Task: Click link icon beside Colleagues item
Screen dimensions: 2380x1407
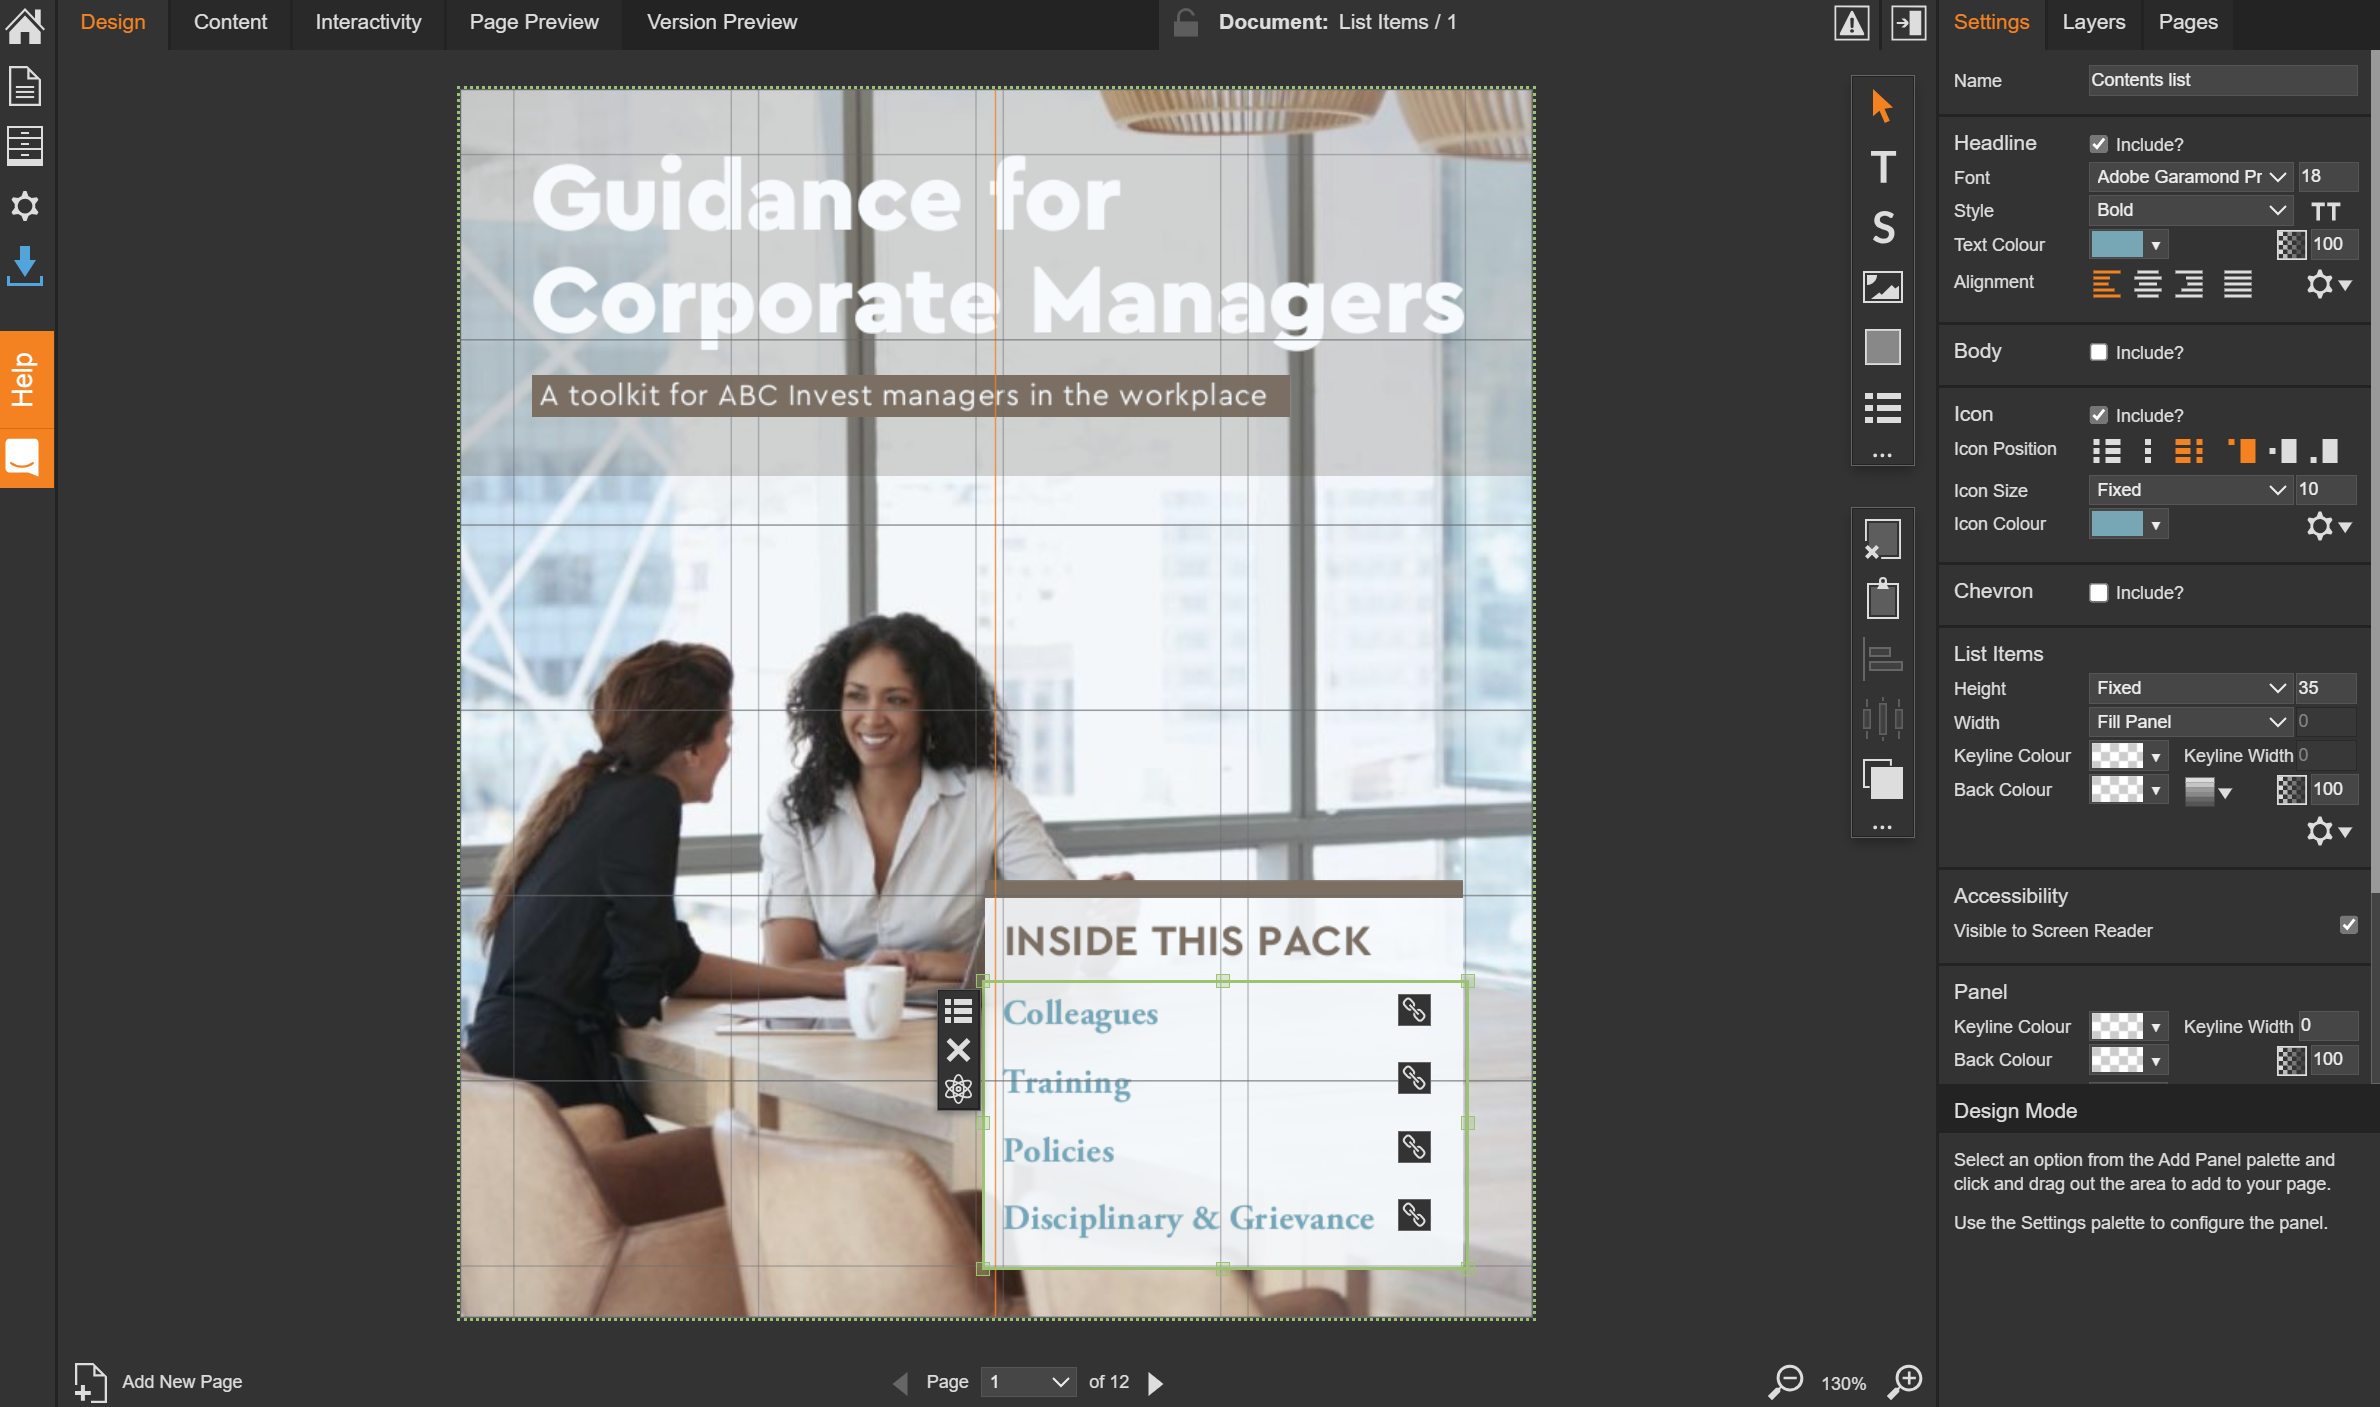Action: click(x=1413, y=1010)
